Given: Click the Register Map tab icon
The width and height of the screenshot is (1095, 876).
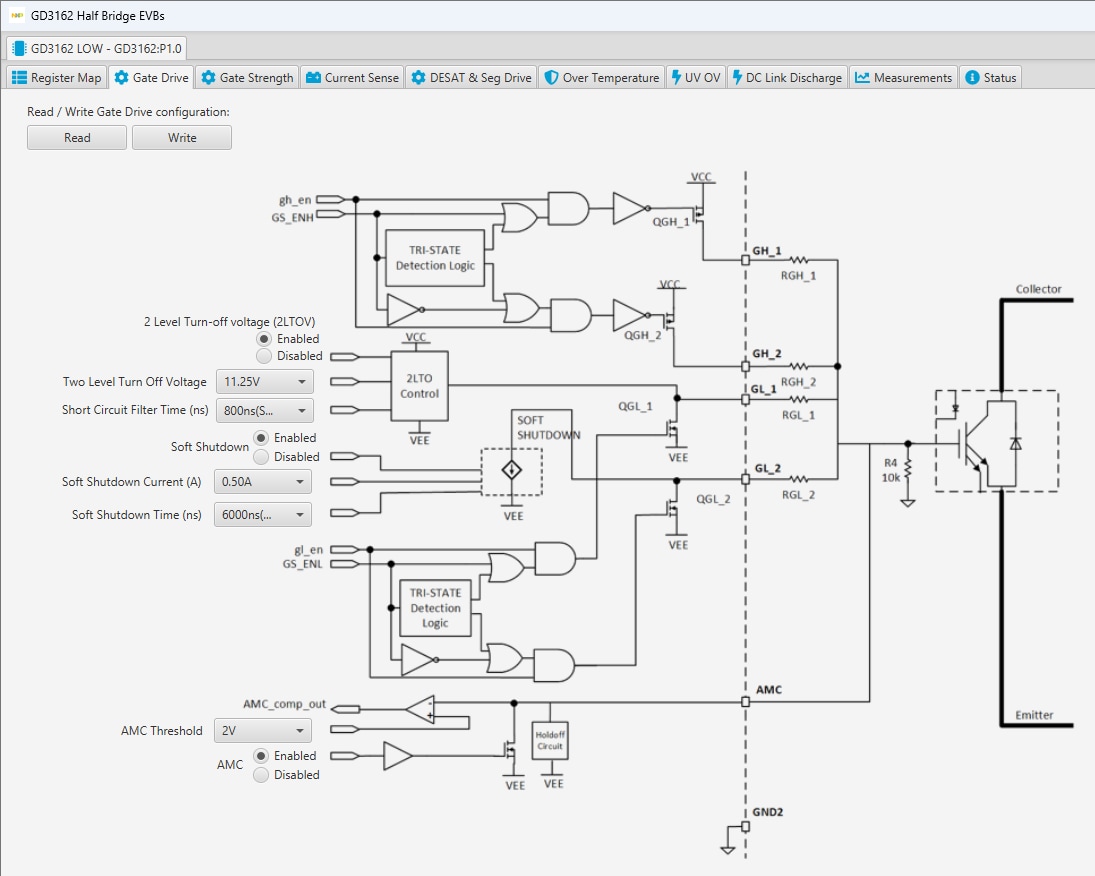Looking at the screenshot, I should [19, 78].
